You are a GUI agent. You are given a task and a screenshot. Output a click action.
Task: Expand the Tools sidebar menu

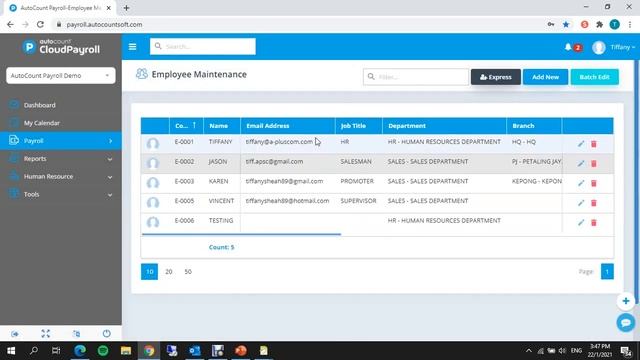click(61, 195)
